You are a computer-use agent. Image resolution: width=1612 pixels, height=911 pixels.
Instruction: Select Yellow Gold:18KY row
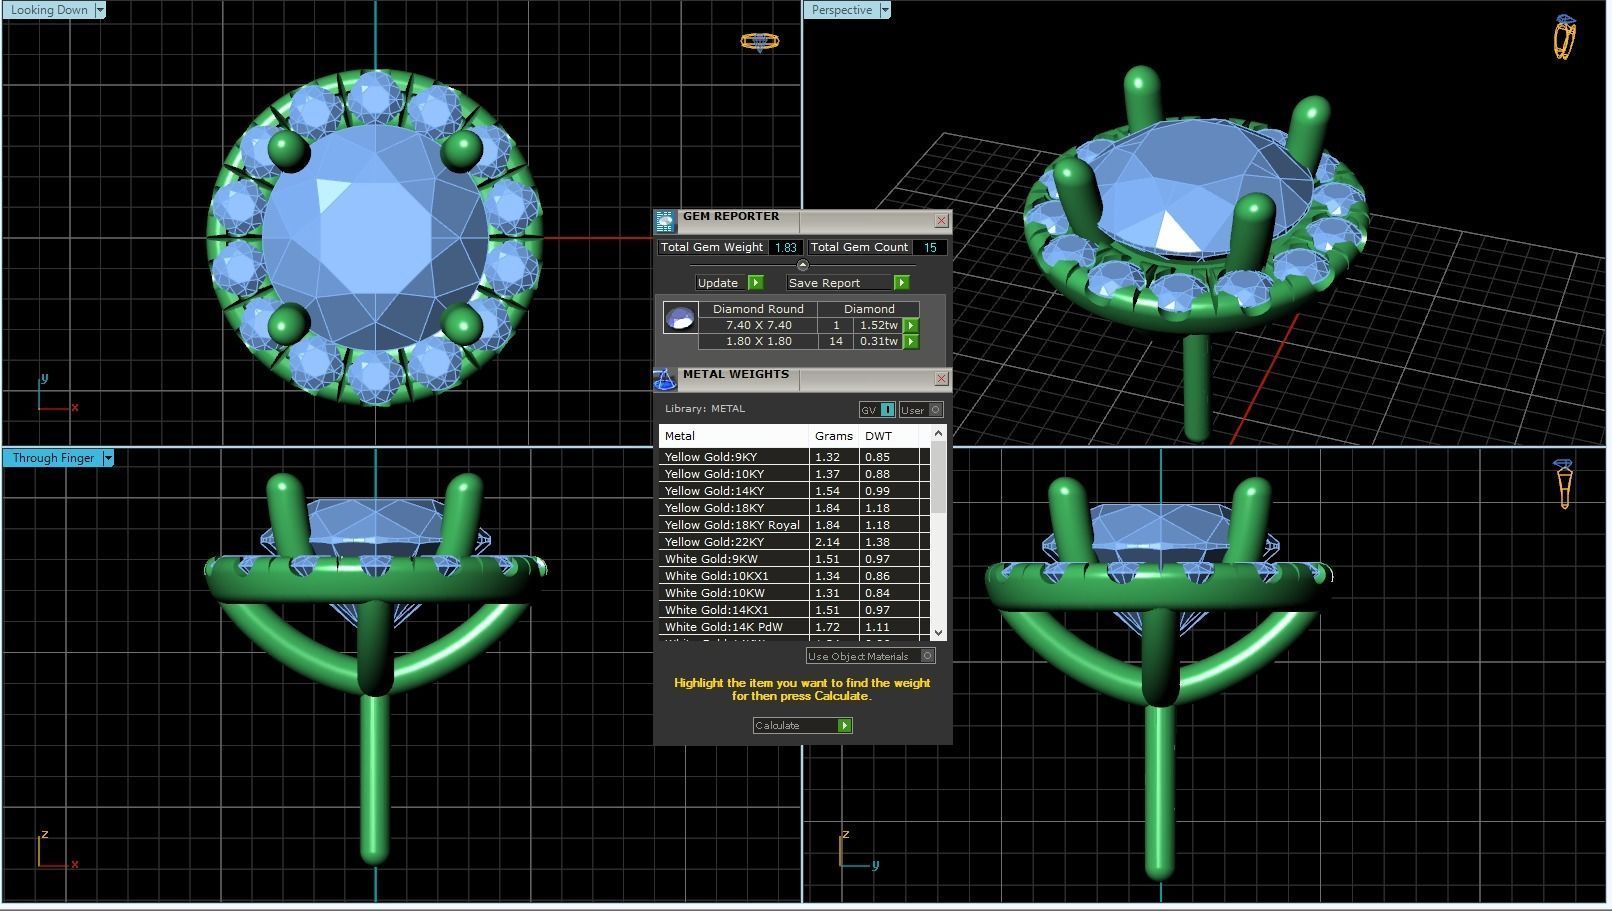(x=794, y=508)
